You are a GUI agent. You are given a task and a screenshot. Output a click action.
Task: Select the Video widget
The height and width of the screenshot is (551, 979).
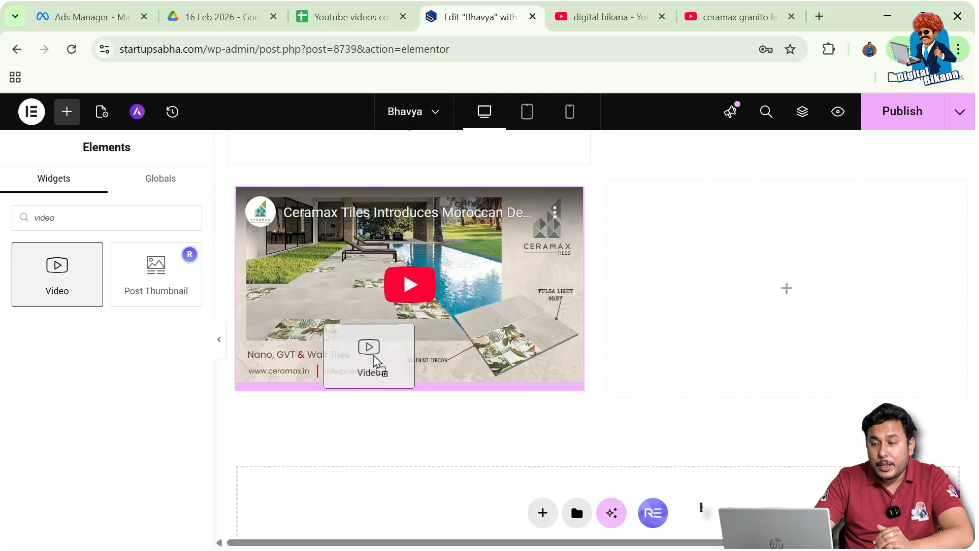click(57, 275)
